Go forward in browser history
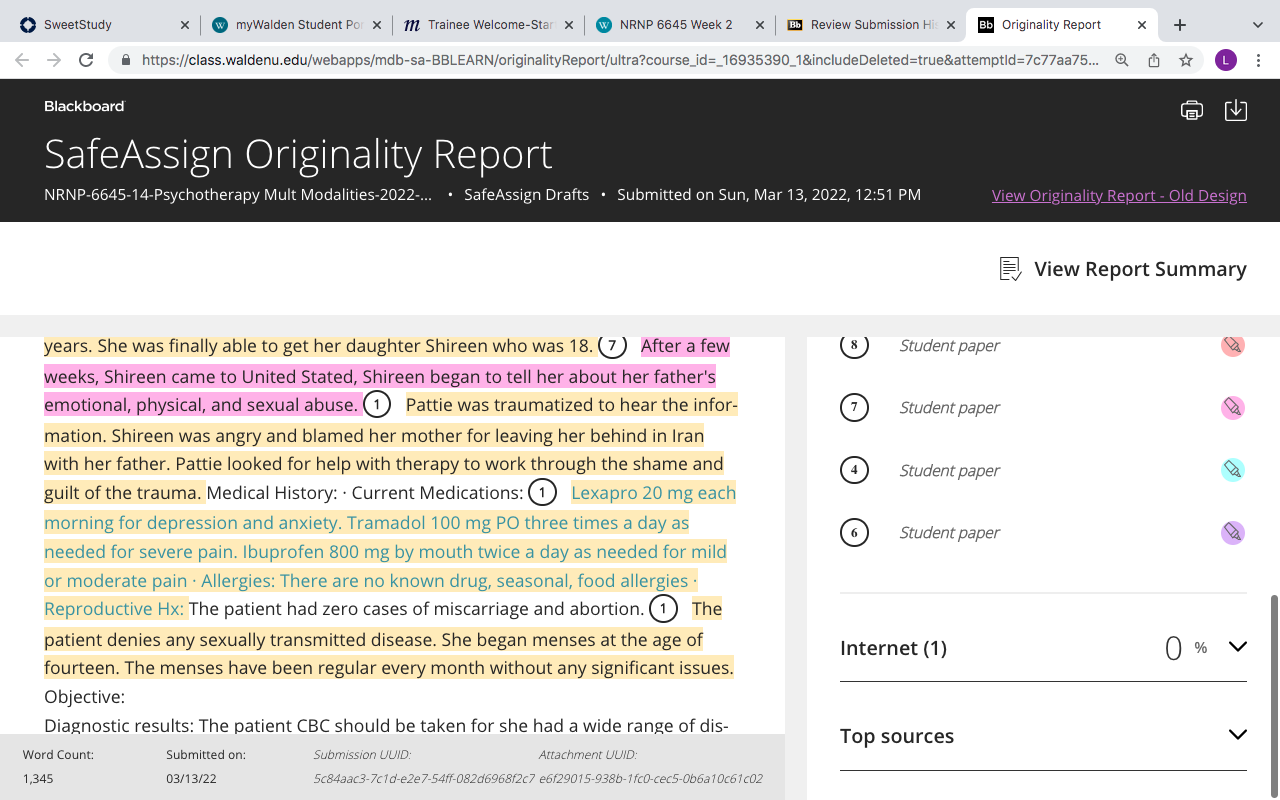 tap(54, 60)
